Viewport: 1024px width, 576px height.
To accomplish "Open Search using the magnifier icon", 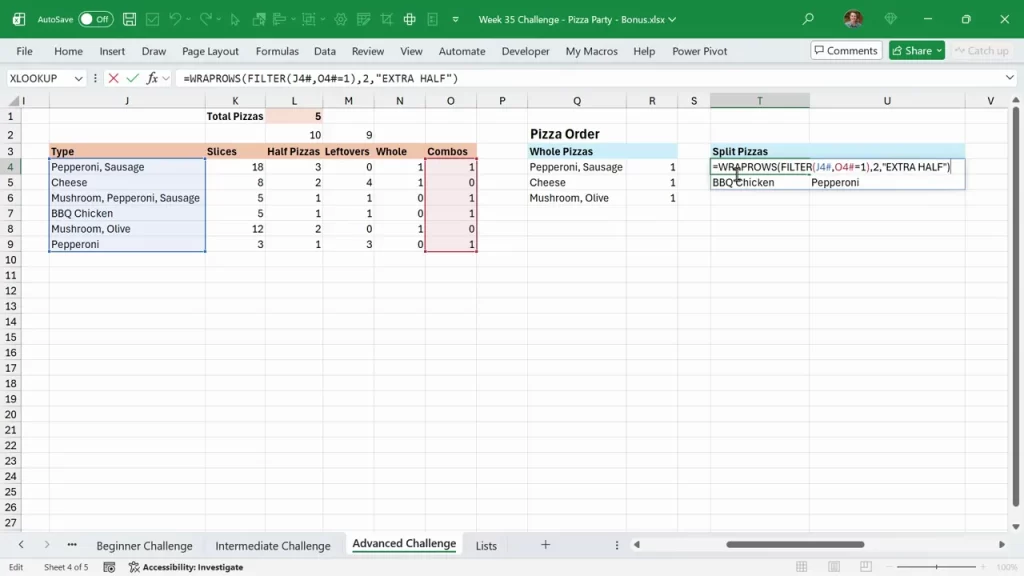I will click(x=806, y=19).
